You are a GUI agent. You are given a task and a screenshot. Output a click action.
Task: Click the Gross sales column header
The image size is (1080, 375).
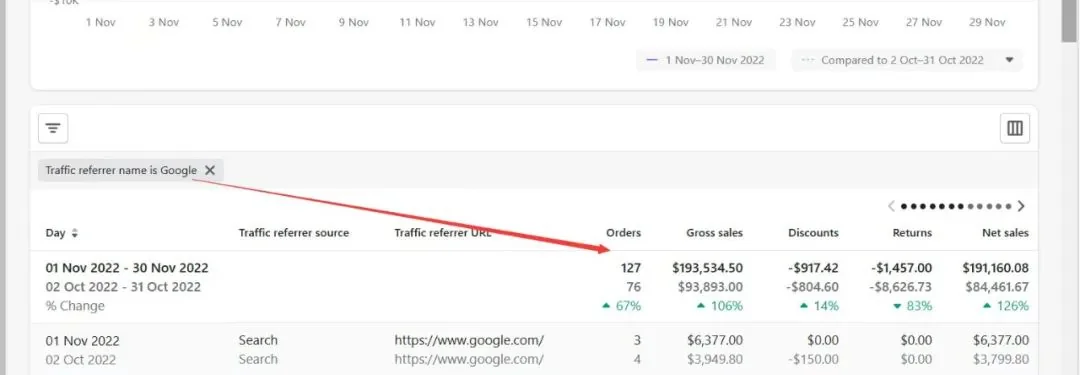pos(714,233)
